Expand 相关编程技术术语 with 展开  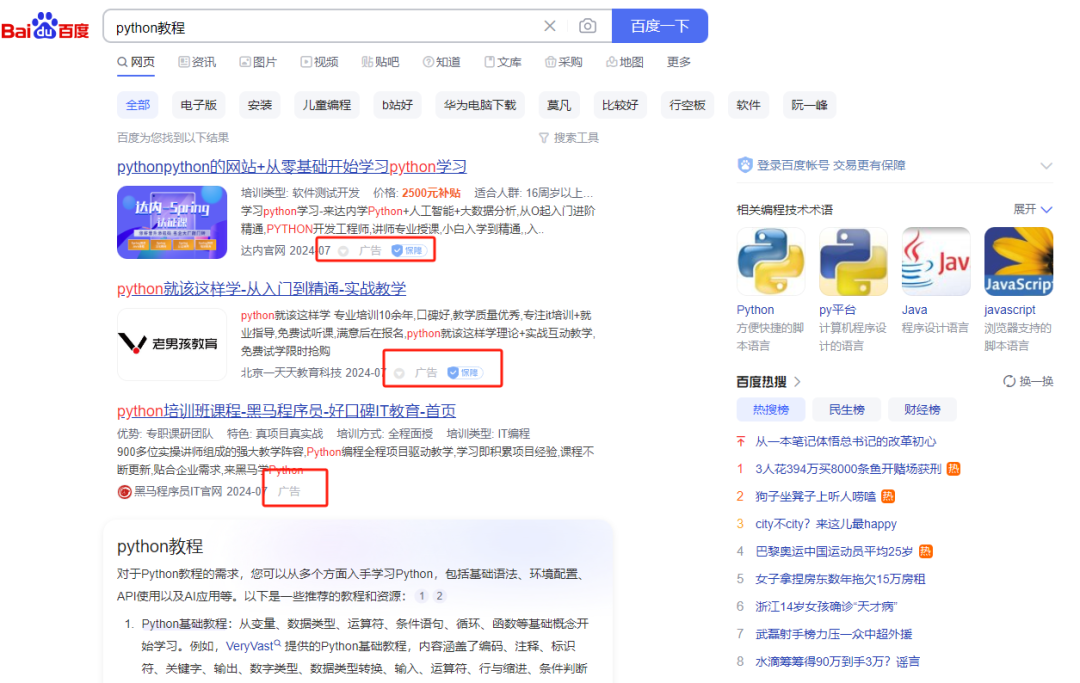1032,209
